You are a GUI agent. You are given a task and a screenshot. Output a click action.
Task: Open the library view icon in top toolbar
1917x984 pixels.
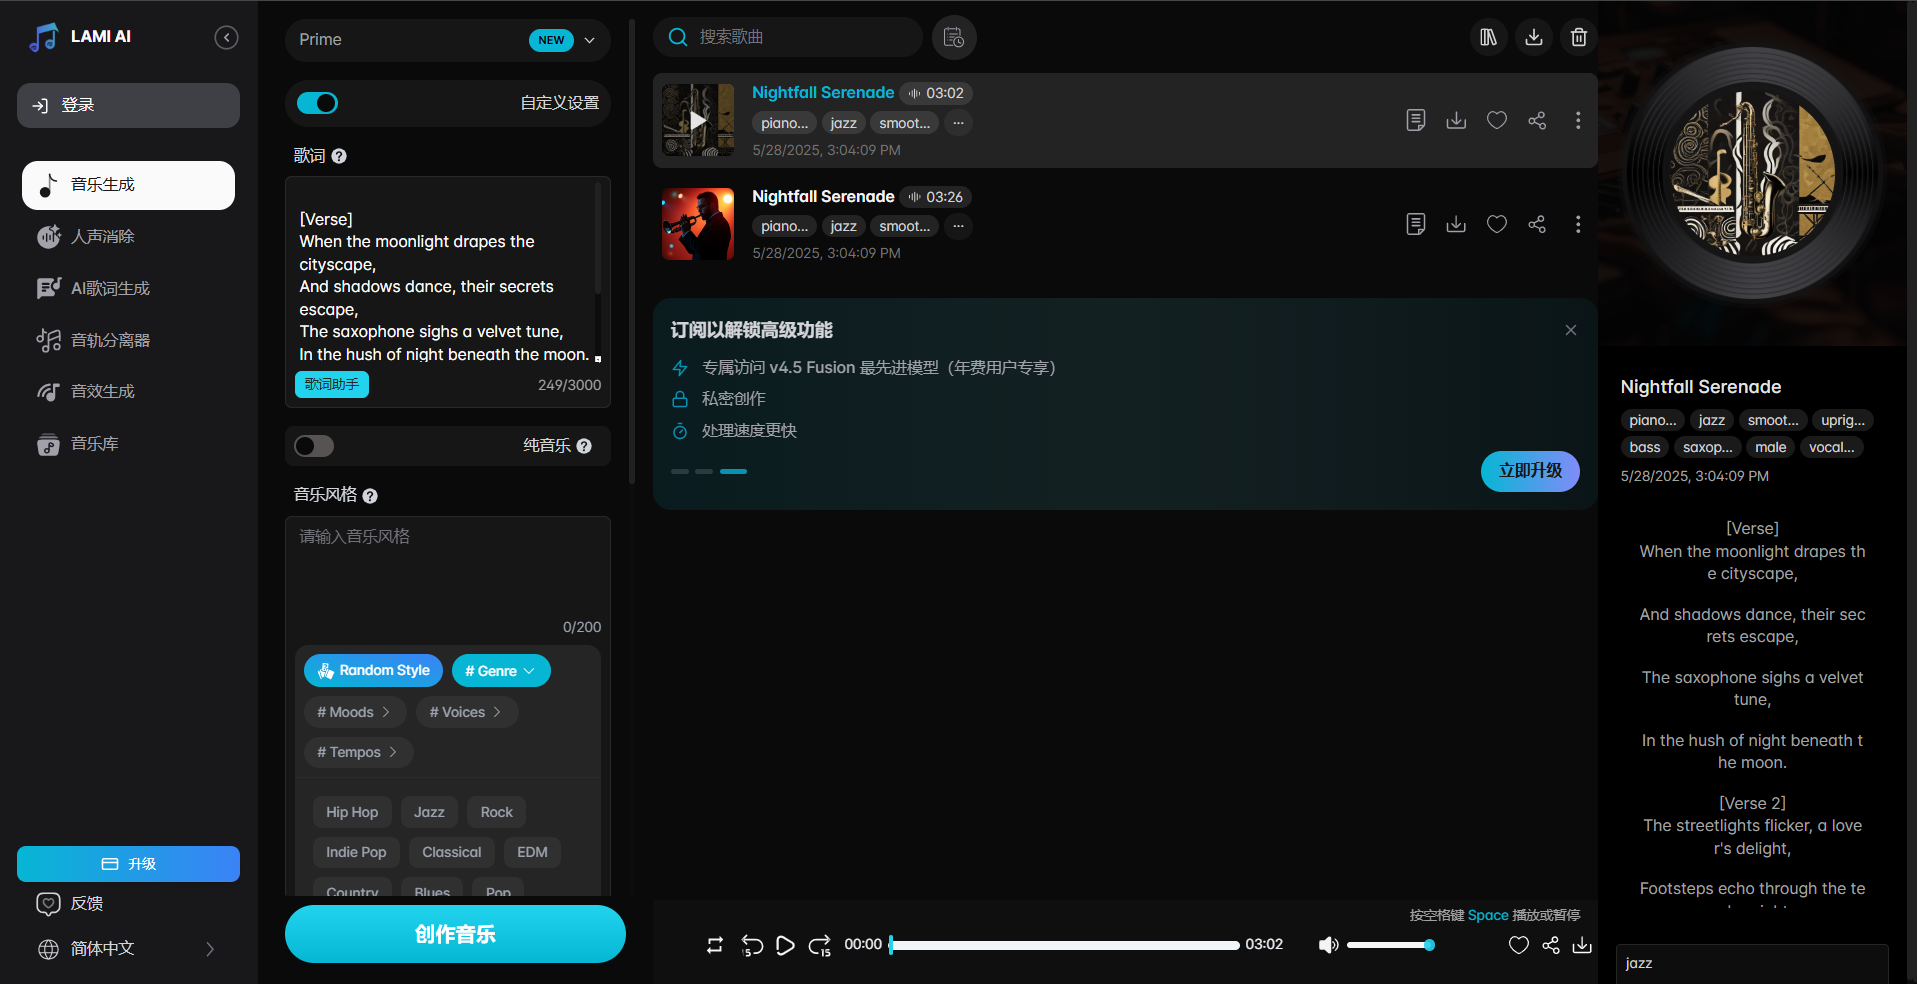click(1488, 37)
